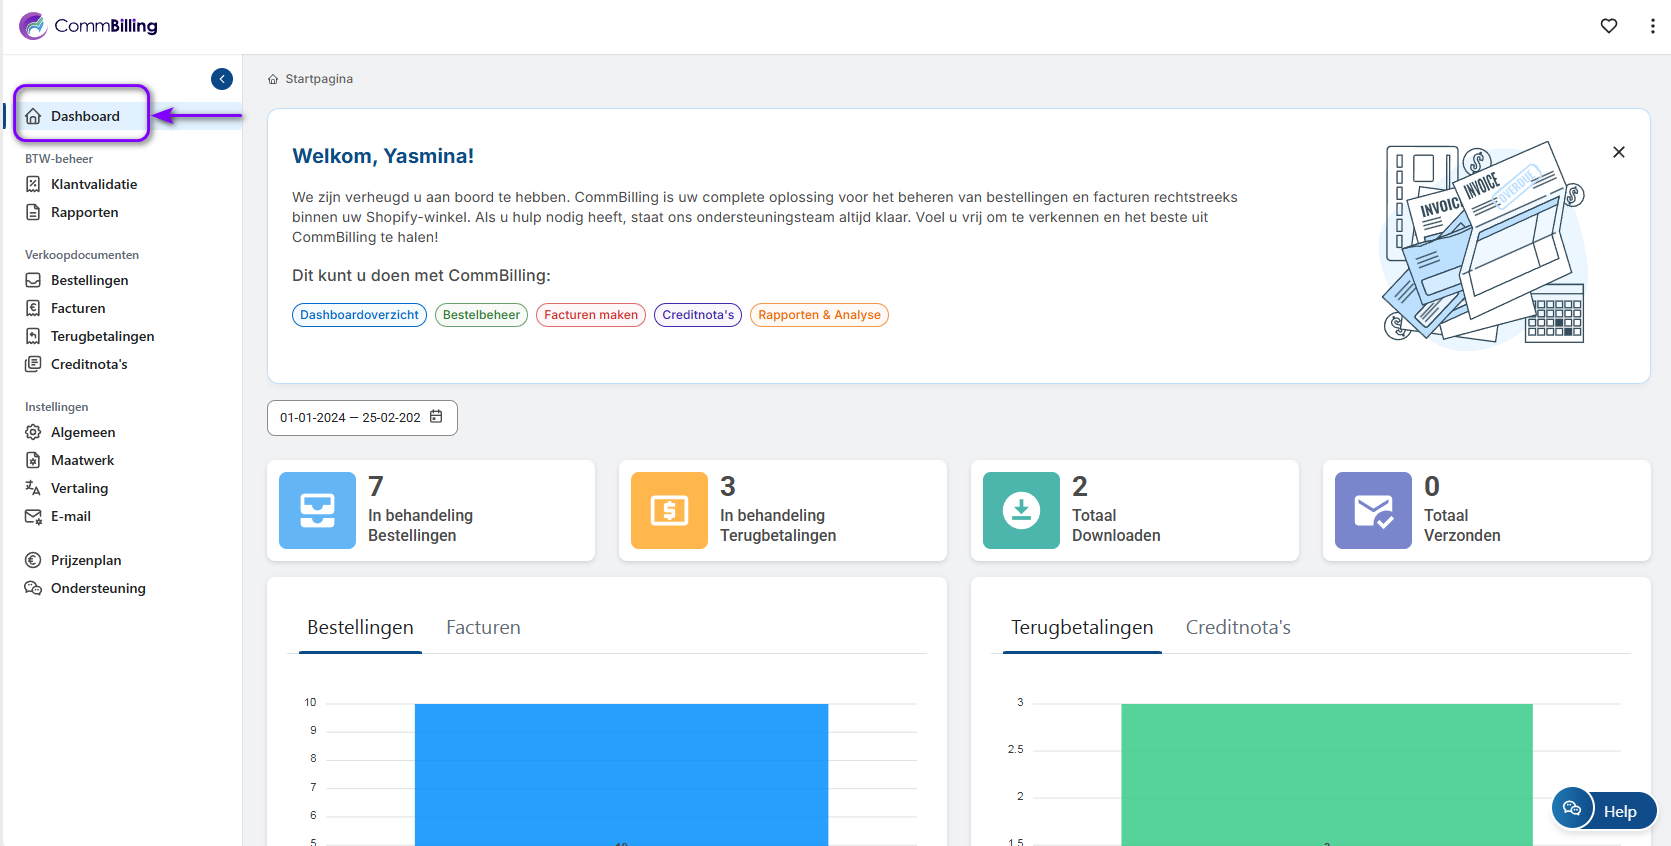Collapse the sidebar with the chevron button

[222, 79]
